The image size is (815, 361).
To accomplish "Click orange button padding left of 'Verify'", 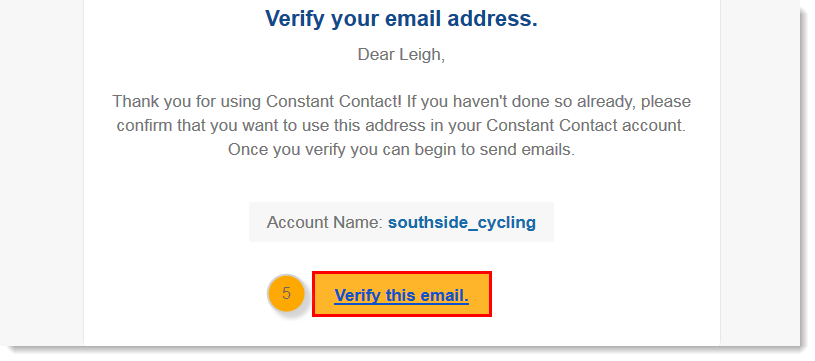I will pyautogui.click(x=324, y=294).
